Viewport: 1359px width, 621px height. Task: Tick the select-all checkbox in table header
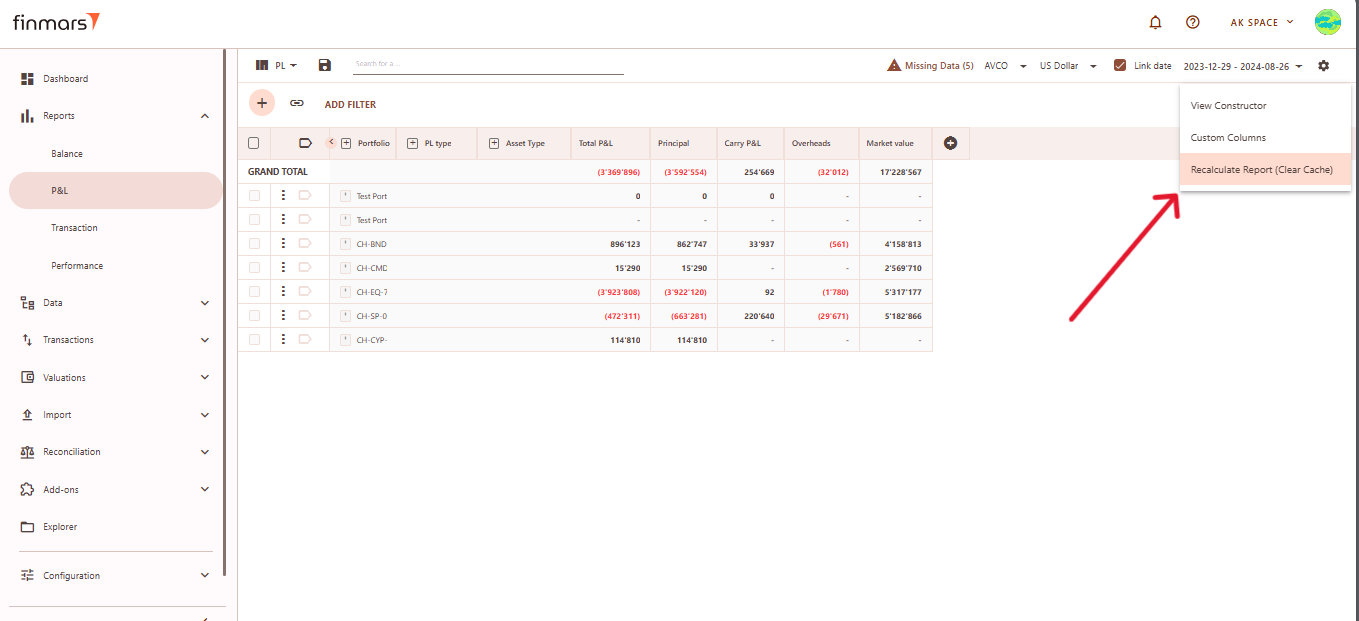(x=253, y=143)
